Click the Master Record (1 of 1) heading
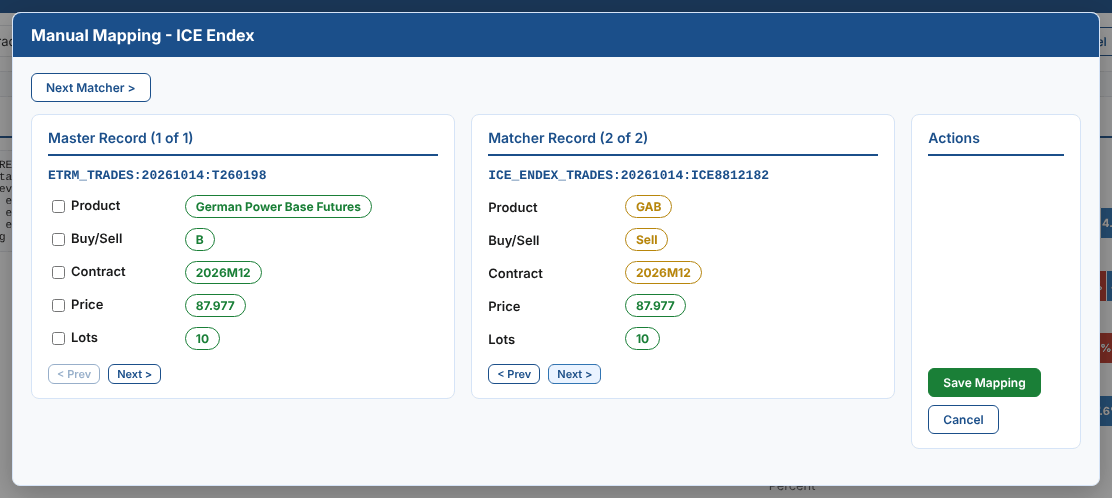1112x498 pixels. click(121, 138)
